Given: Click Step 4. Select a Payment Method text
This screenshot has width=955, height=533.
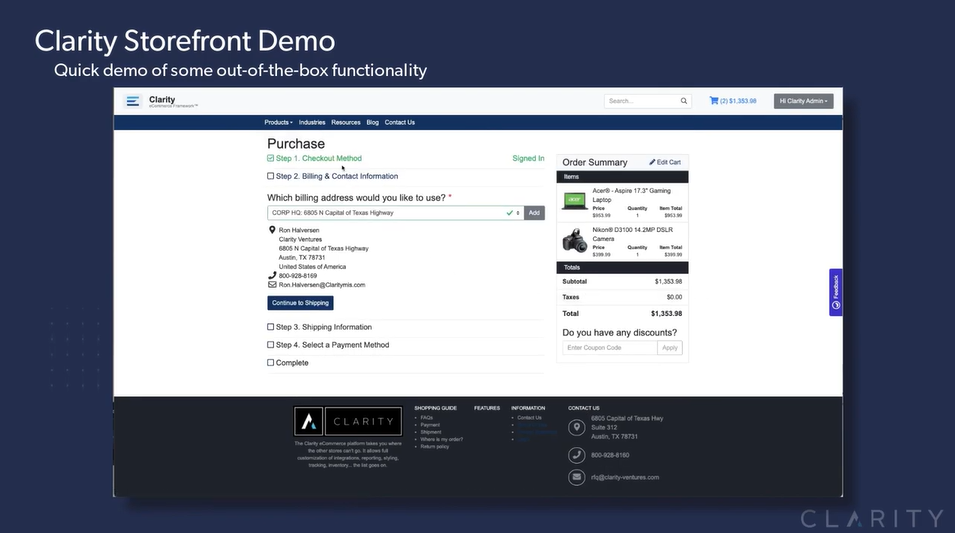Looking at the screenshot, I should [333, 345].
